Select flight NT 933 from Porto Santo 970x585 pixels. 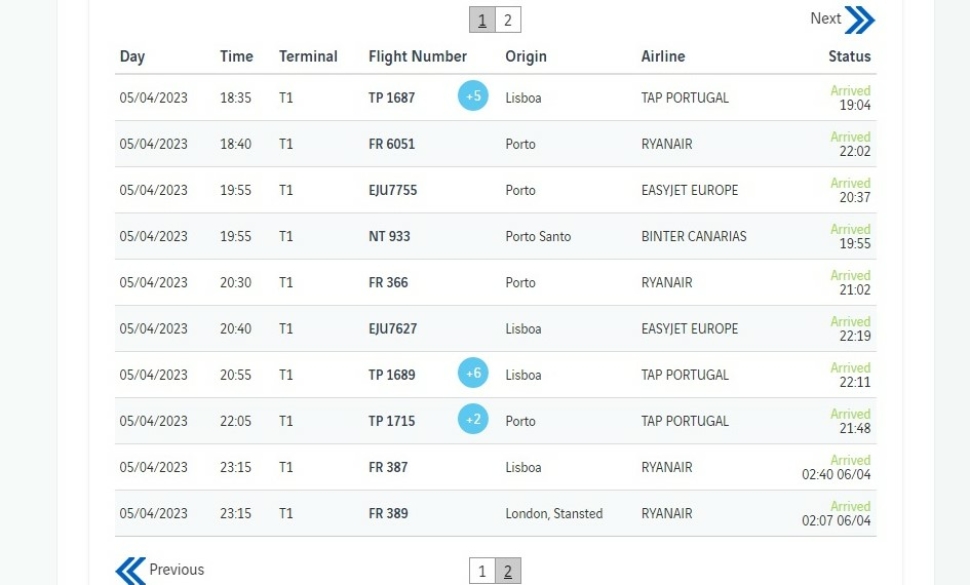(496, 236)
